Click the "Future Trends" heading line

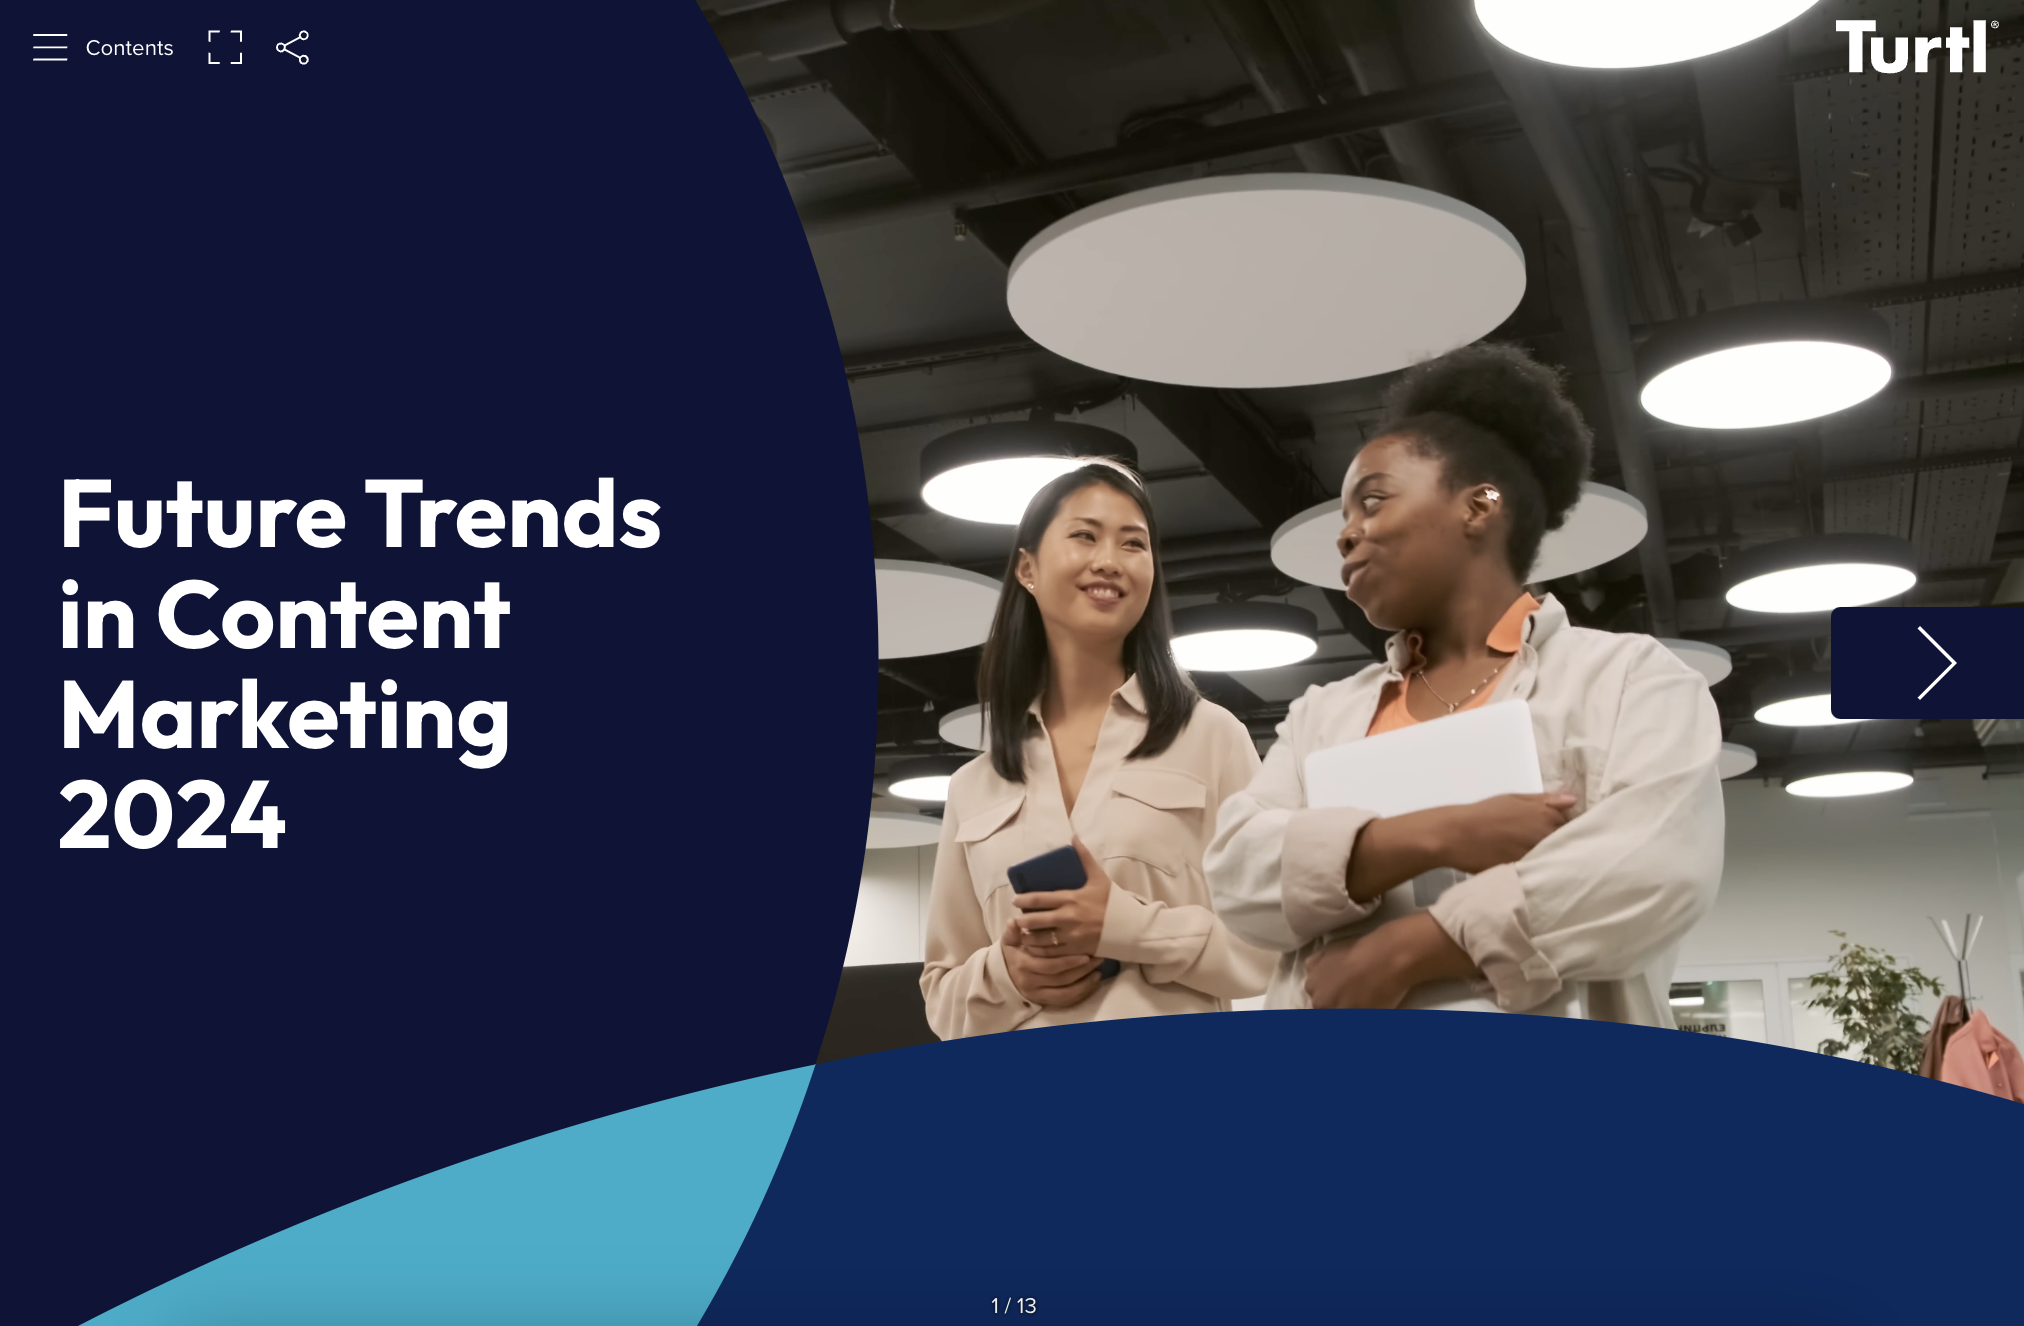pos(360,516)
